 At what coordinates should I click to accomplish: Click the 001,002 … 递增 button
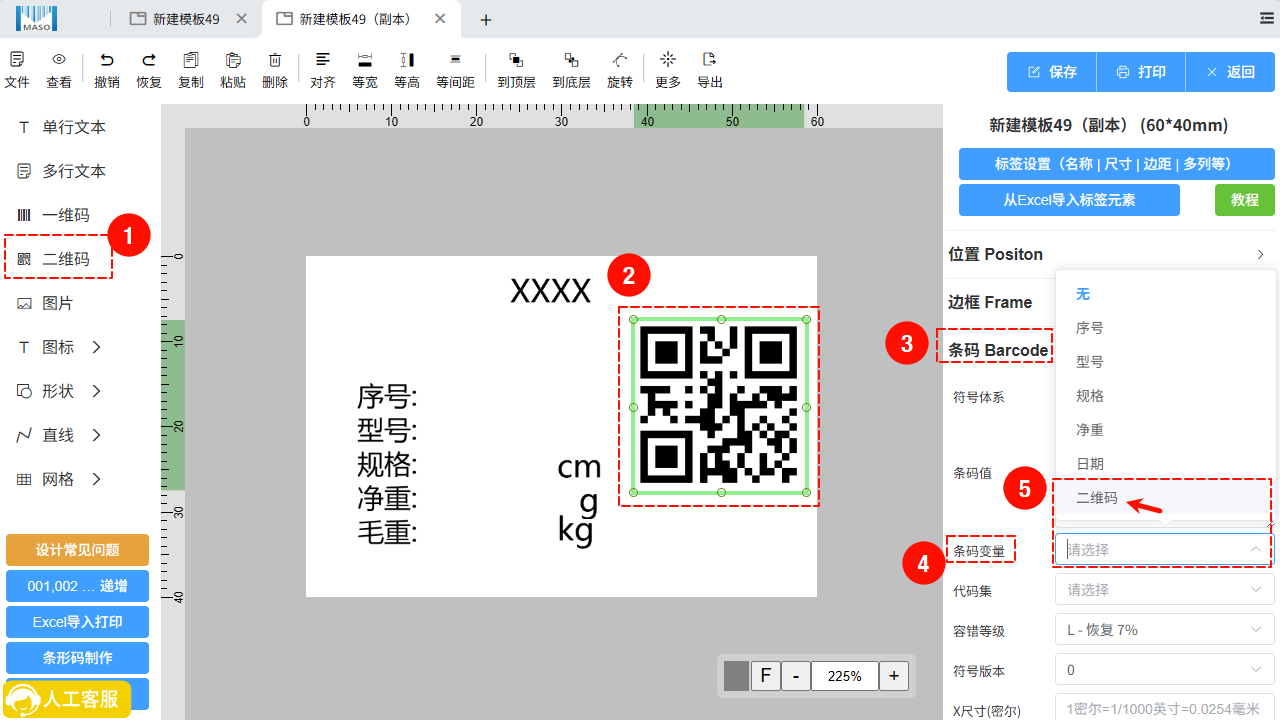[x=77, y=586]
